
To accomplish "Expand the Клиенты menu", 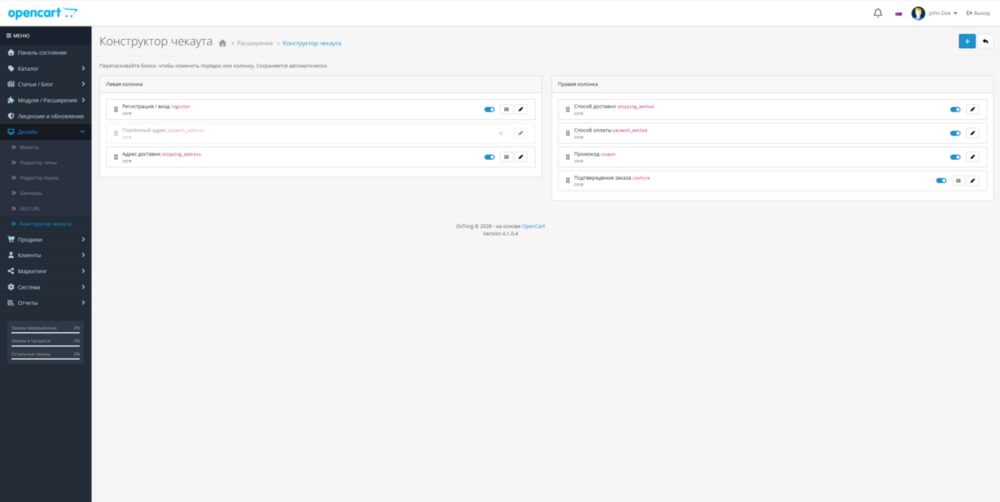I will [x=46, y=255].
